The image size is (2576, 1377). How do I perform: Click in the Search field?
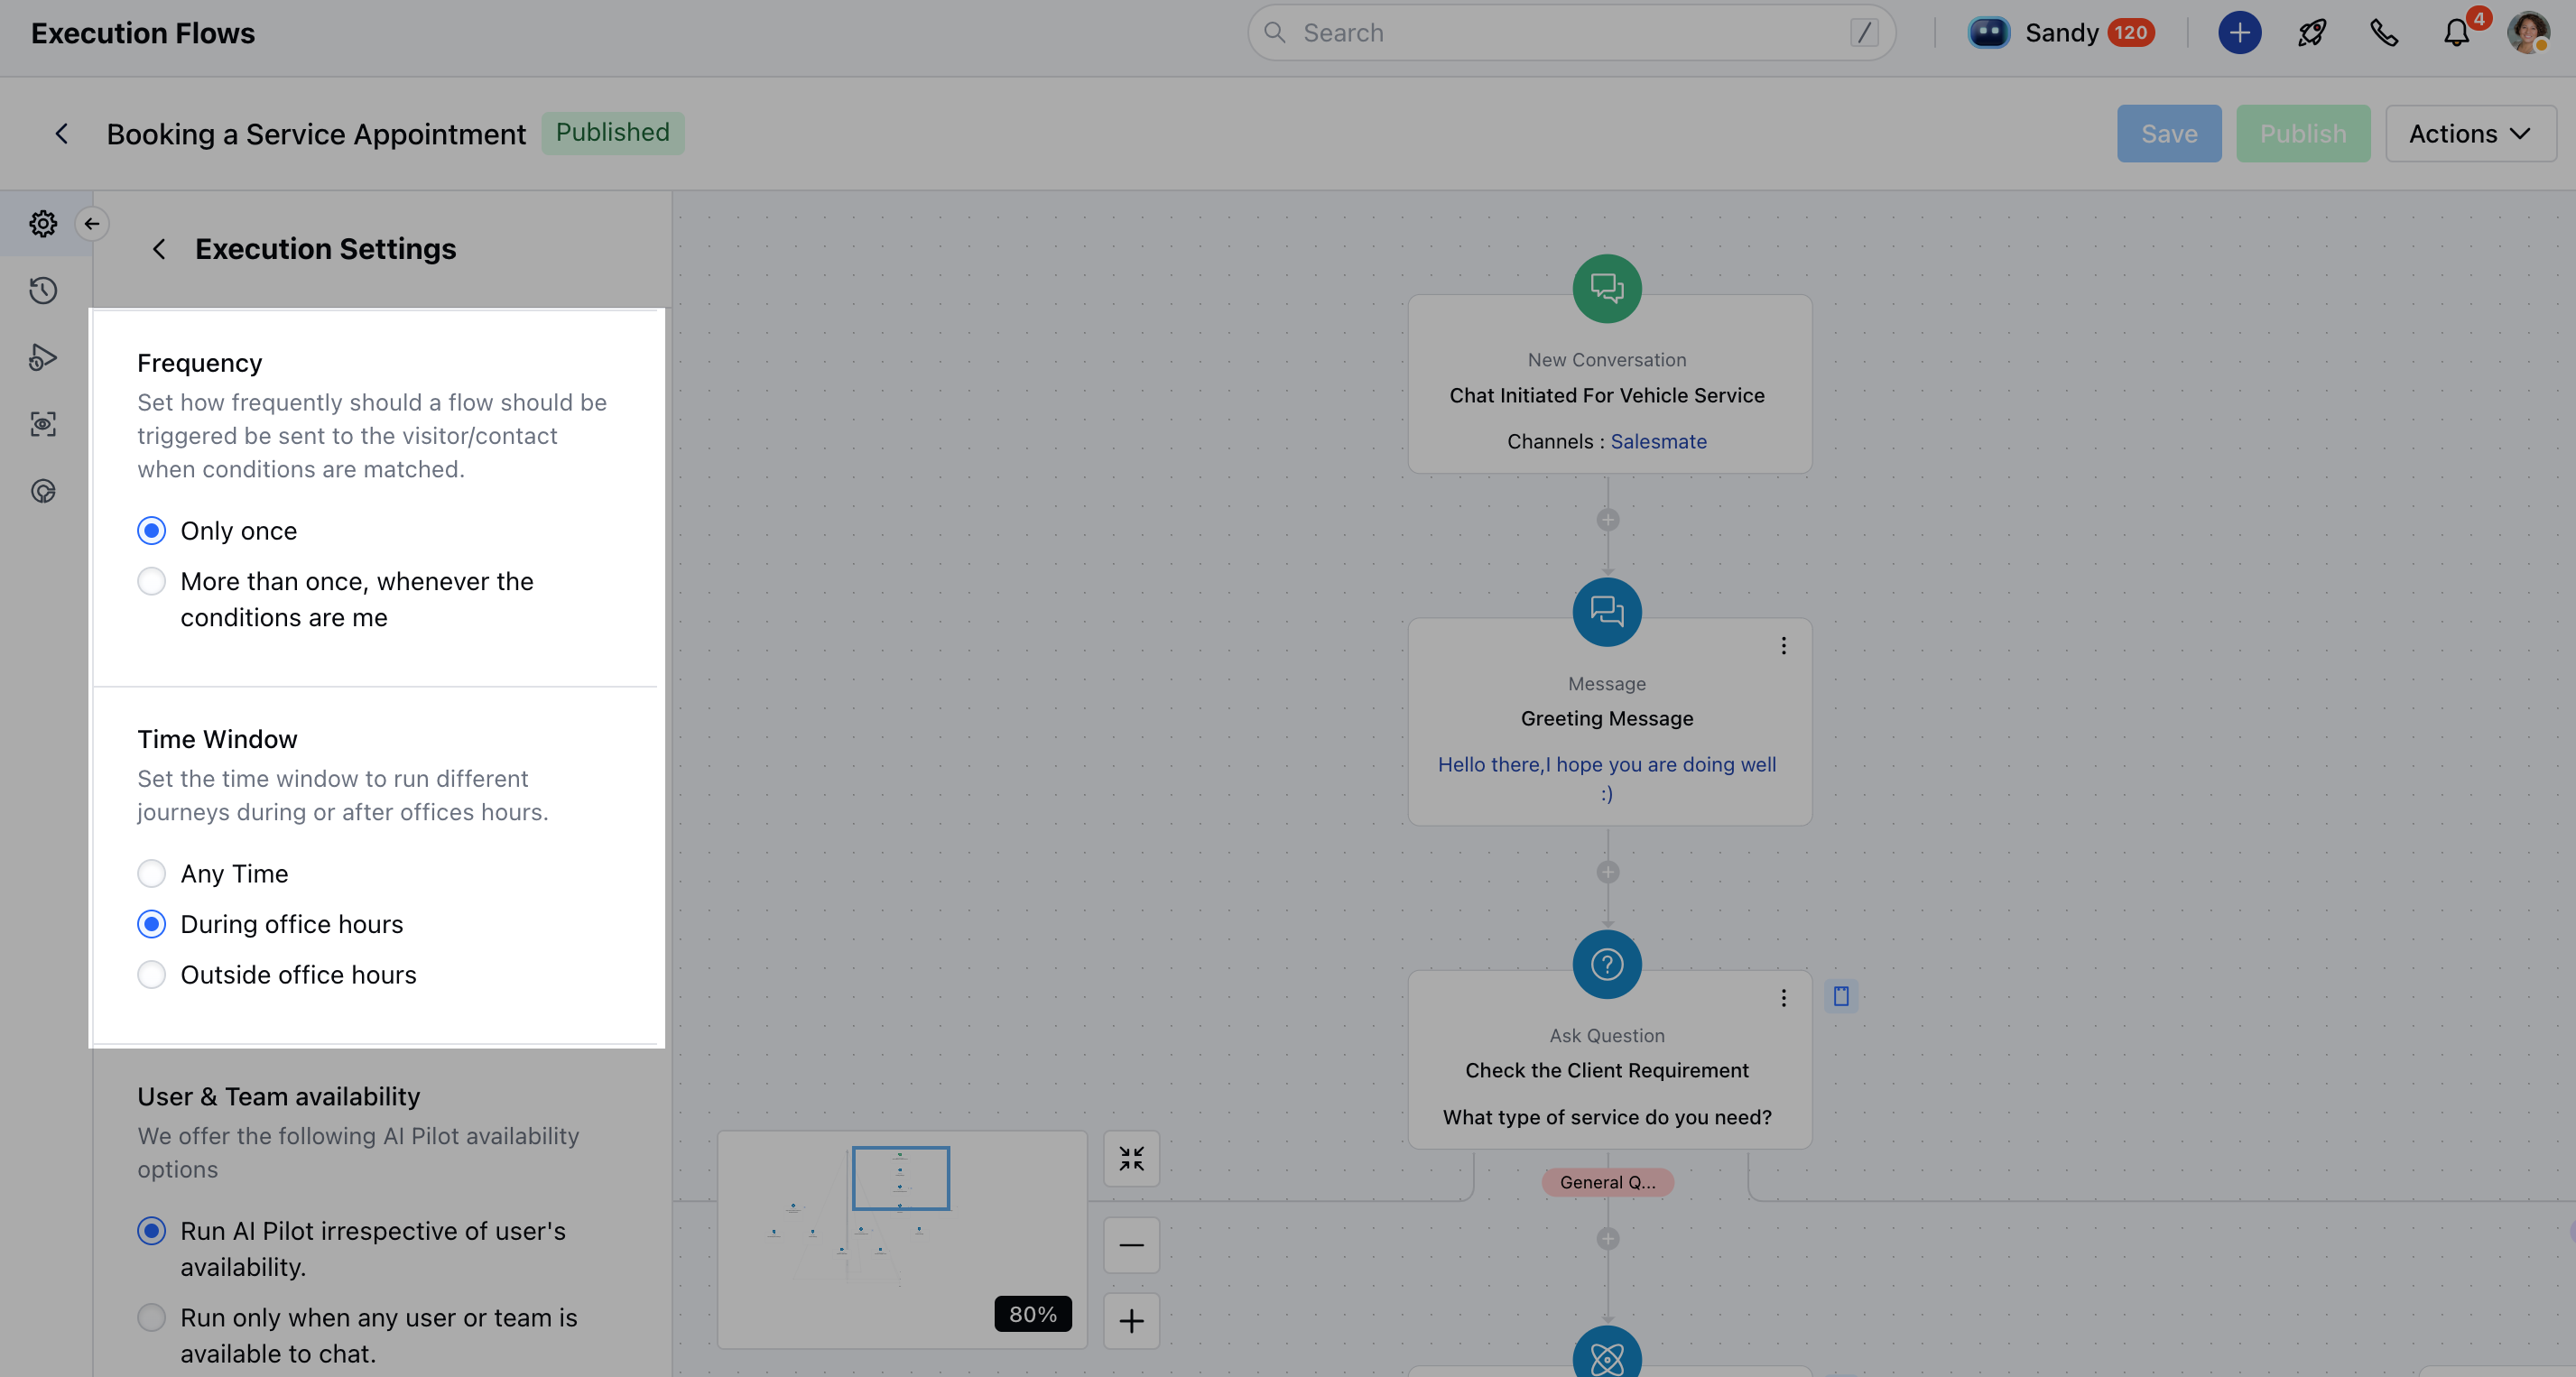[1571, 33]
